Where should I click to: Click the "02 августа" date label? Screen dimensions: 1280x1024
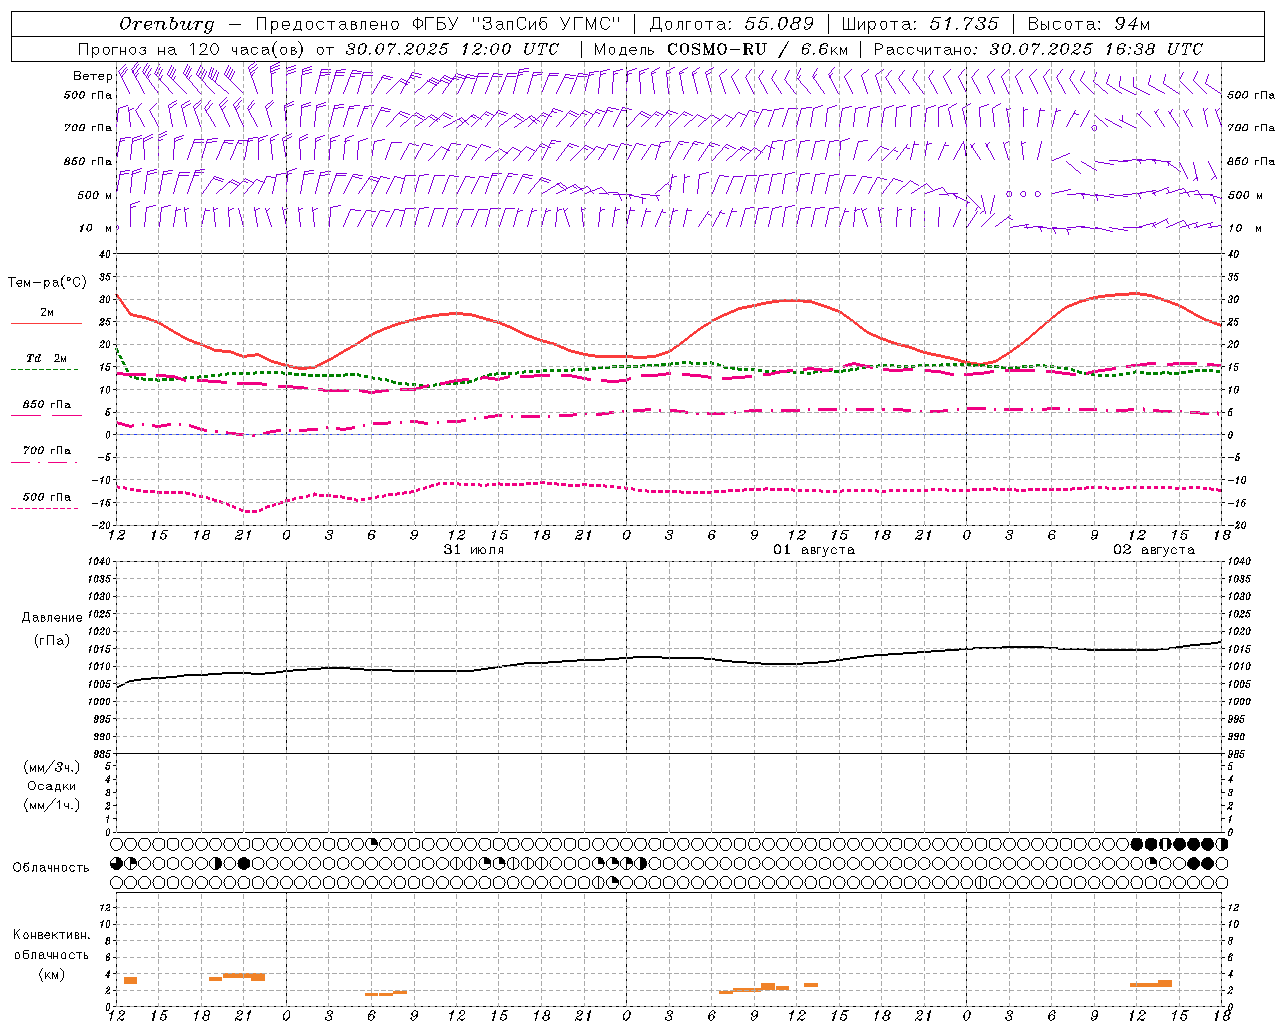pos(1154,550)
